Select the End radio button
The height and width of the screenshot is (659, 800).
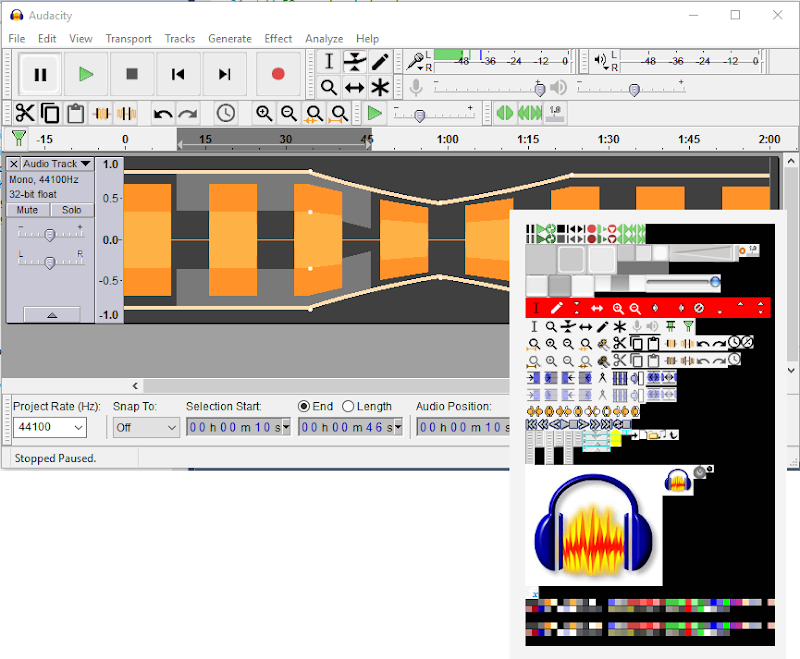[304, 406]
